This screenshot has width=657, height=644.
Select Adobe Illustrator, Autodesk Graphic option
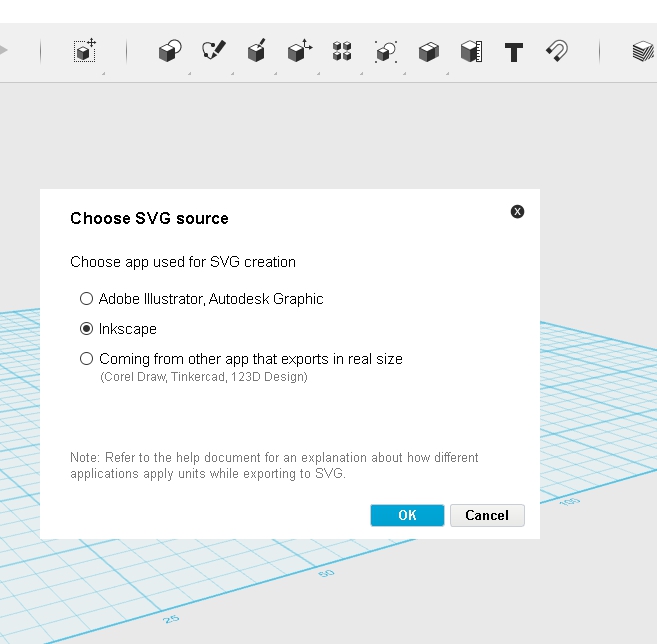[x=202, y=299]
